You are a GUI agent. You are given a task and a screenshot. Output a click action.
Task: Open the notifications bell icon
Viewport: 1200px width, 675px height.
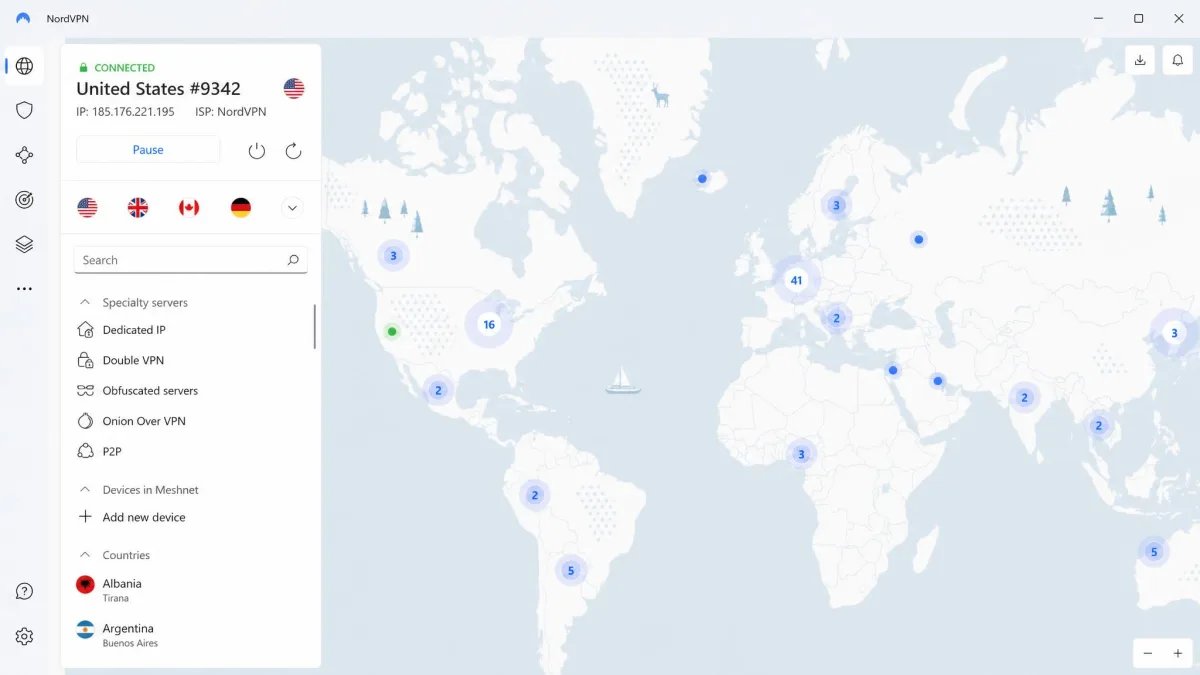pos(1177,60)
